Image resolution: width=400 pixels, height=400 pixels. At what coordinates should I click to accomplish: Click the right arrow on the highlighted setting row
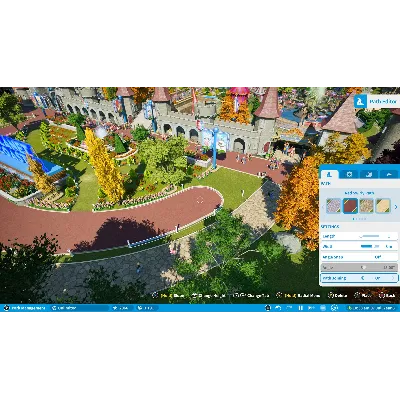coord(393,278)
